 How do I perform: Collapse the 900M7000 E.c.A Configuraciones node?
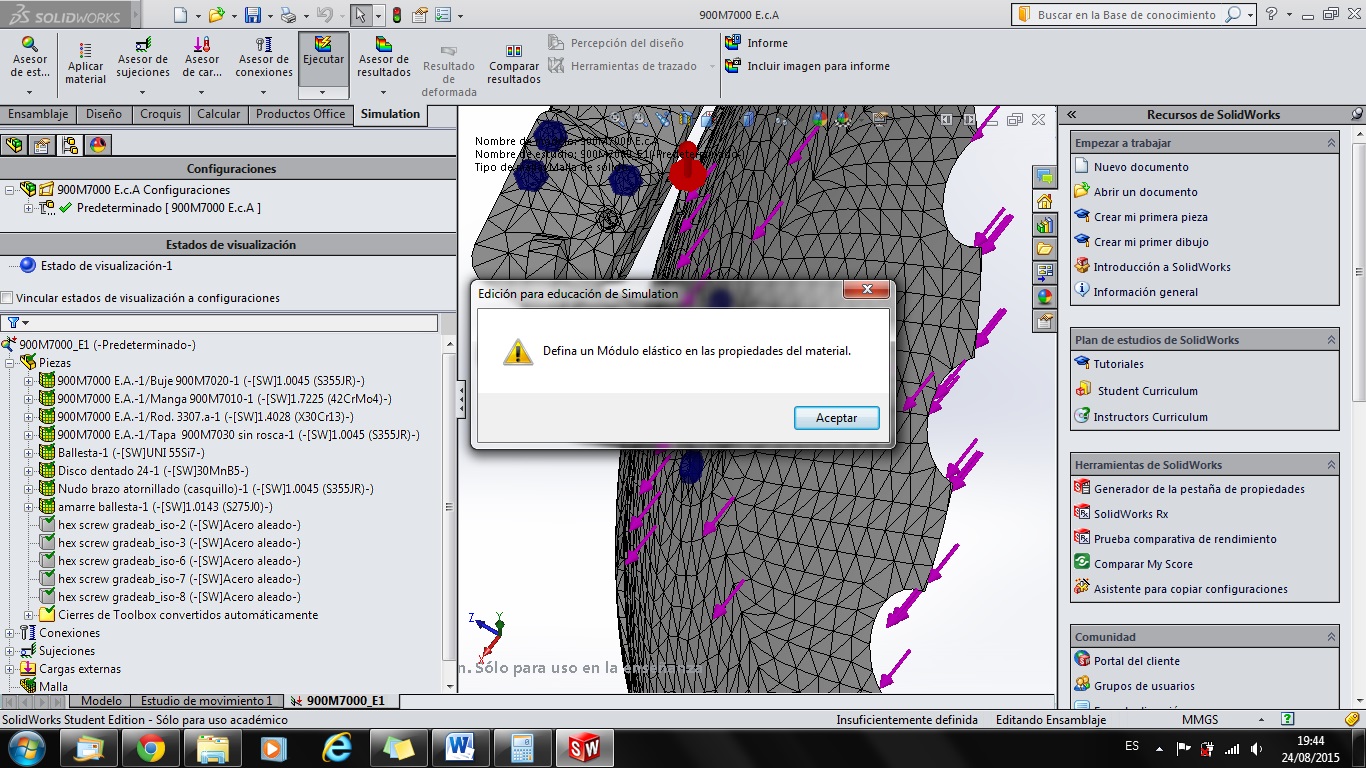click(x=10, y=190)
